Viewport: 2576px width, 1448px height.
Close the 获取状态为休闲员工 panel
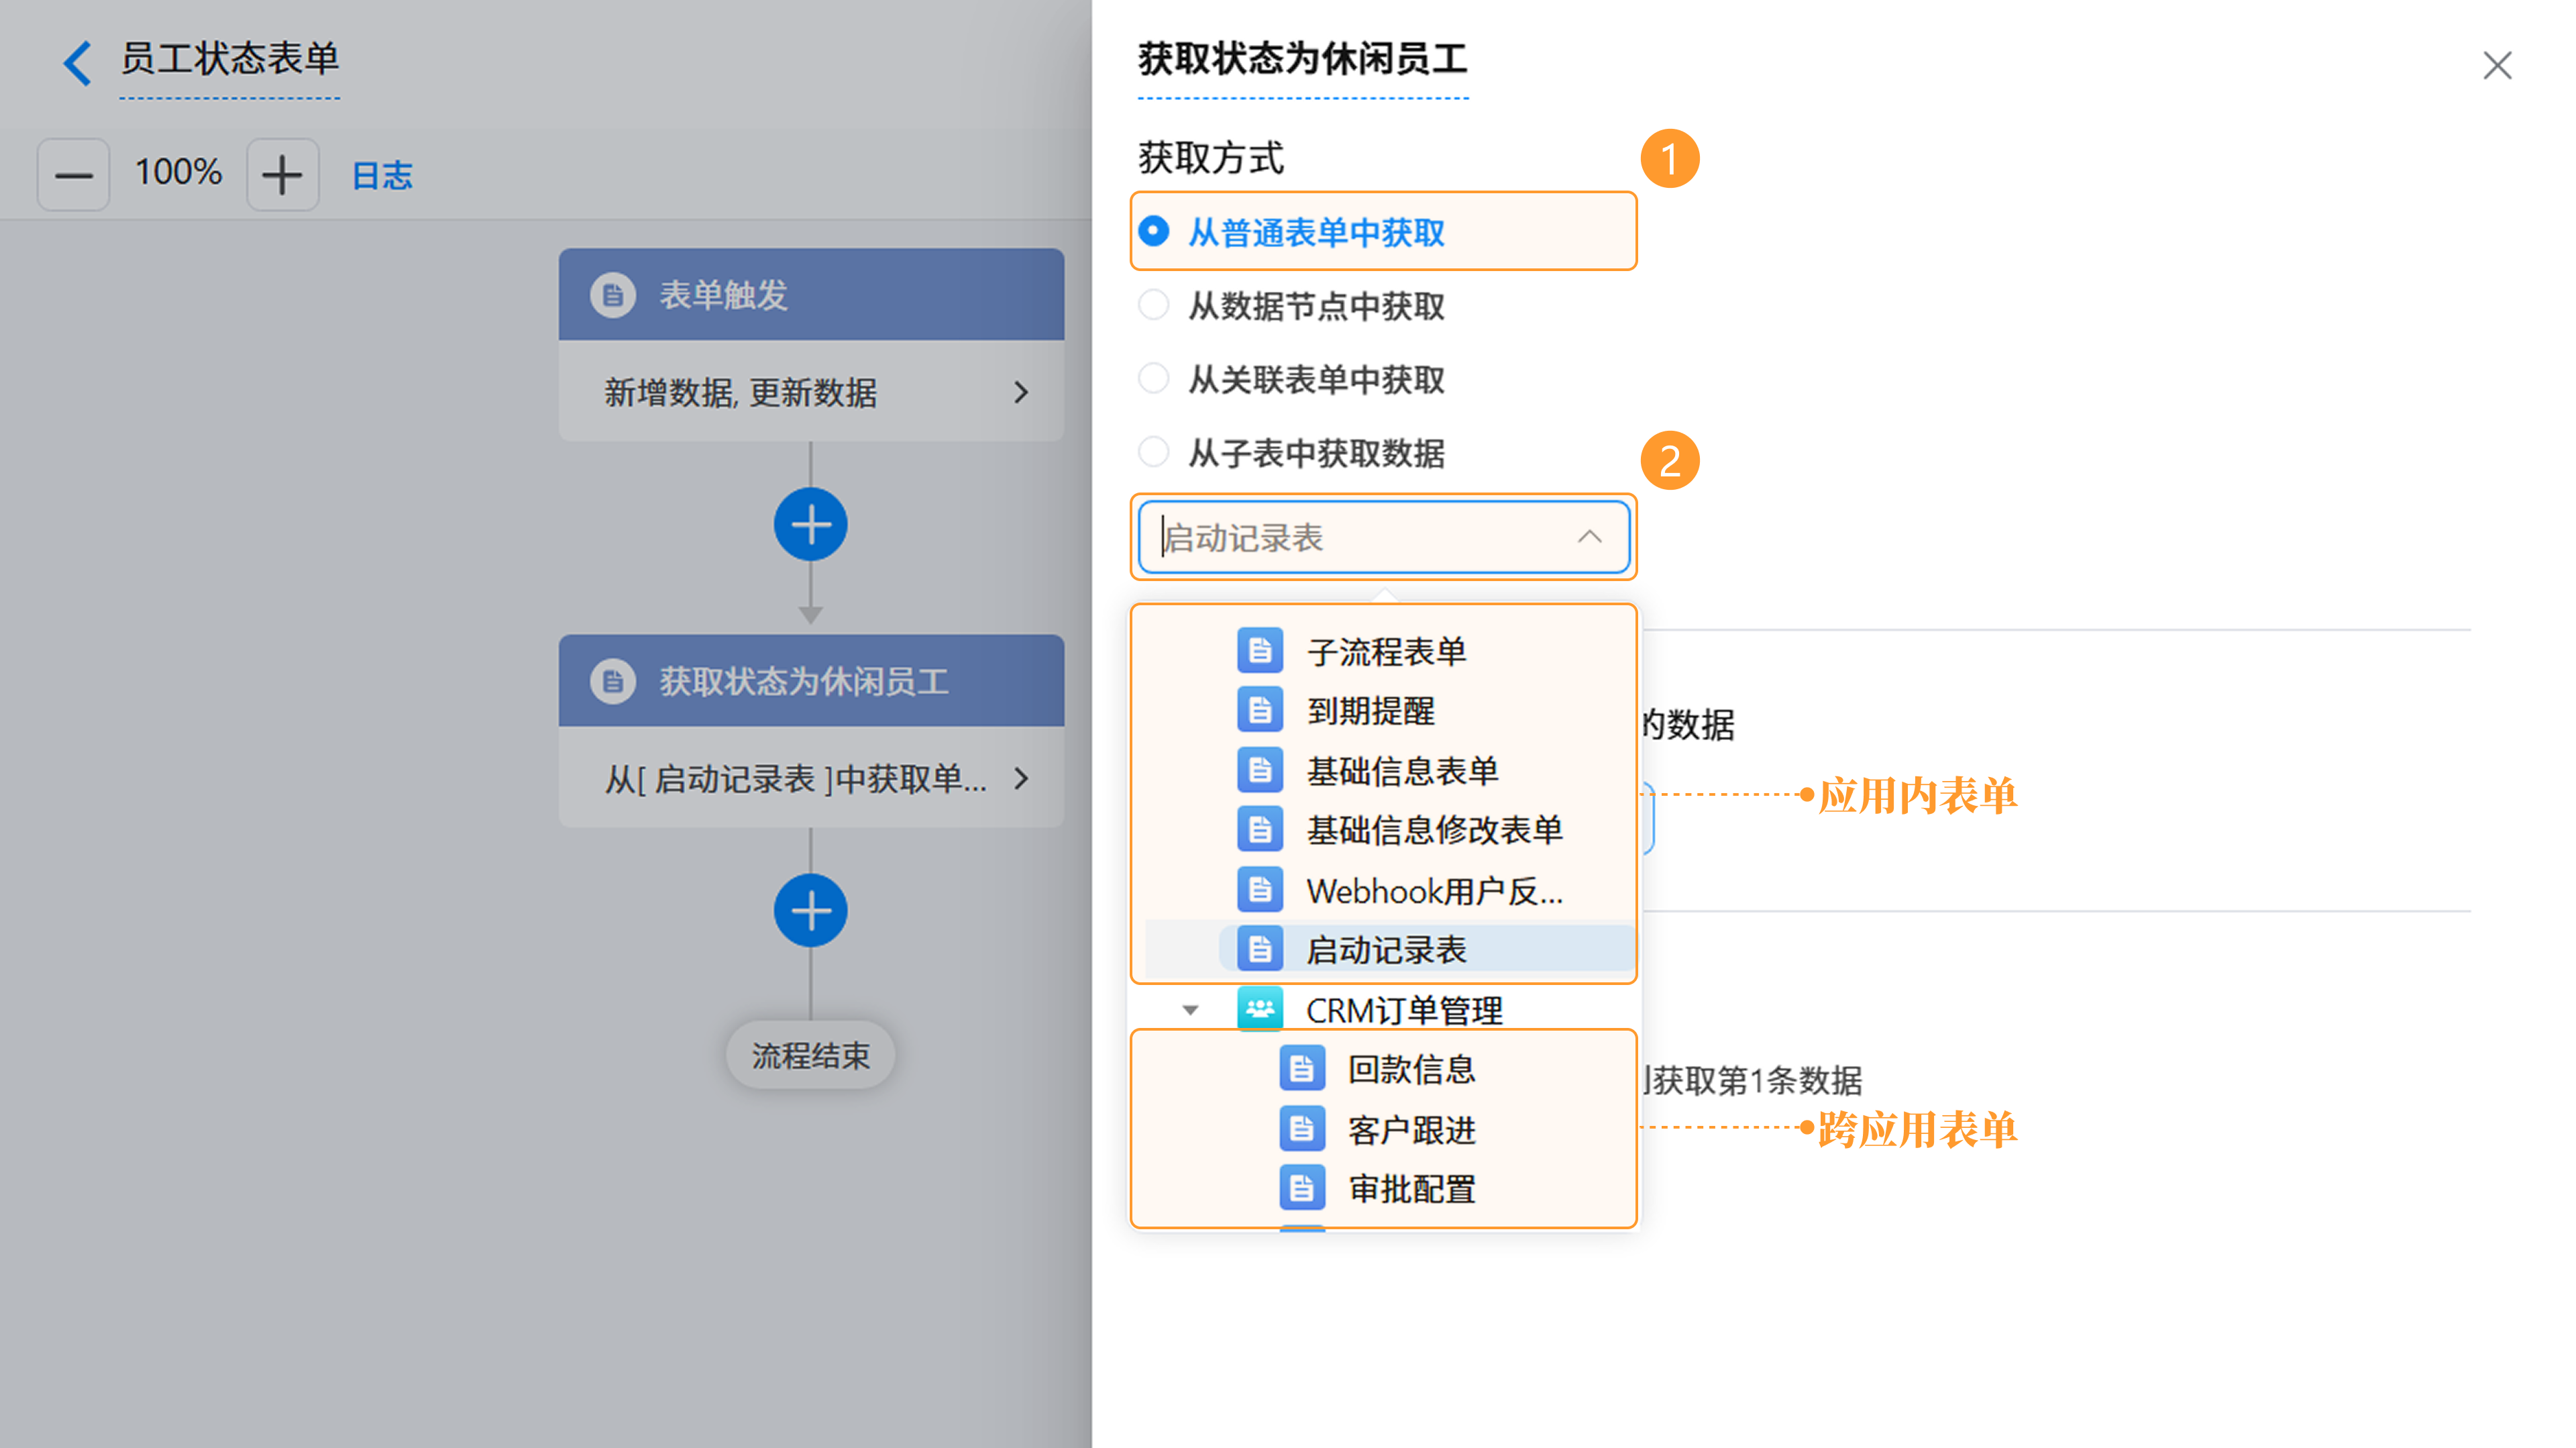pyautogui.click(x=2497, y=66)
